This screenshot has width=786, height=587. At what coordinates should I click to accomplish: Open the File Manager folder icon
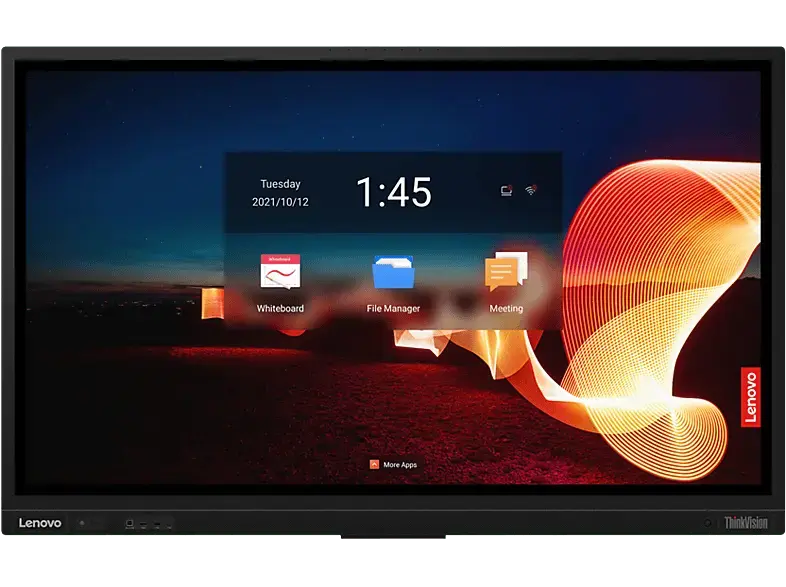(394, 272)
